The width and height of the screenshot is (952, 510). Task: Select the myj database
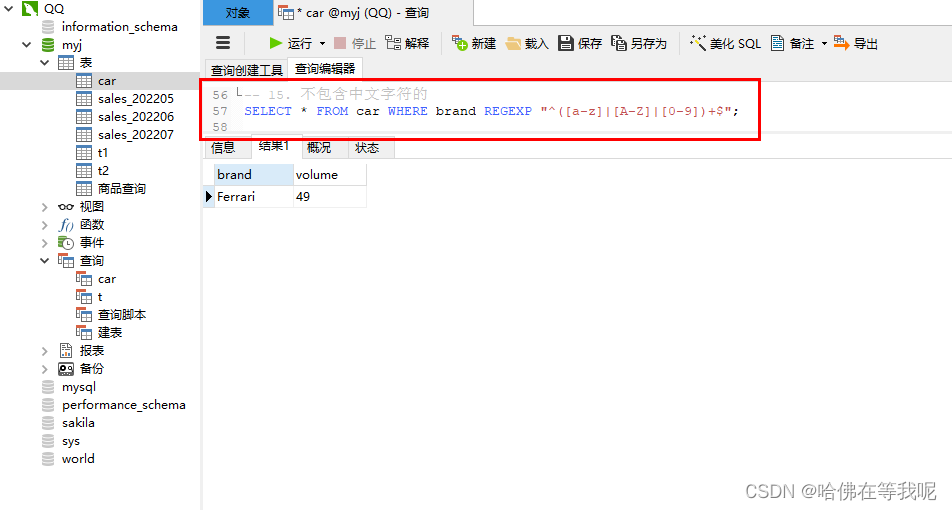(71, 45)
